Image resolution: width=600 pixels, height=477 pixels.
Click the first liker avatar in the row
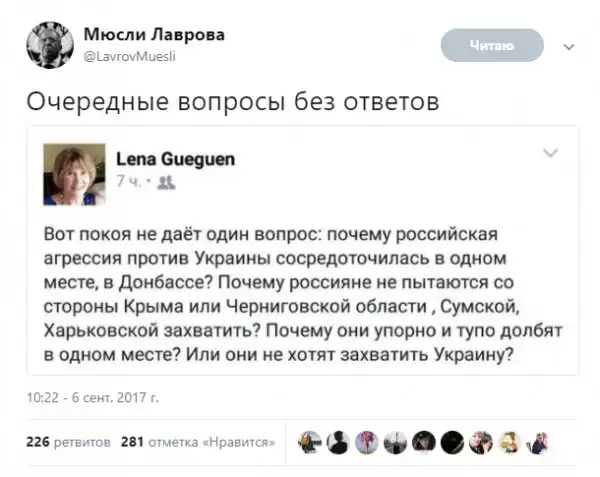click(x=310, y=440)
